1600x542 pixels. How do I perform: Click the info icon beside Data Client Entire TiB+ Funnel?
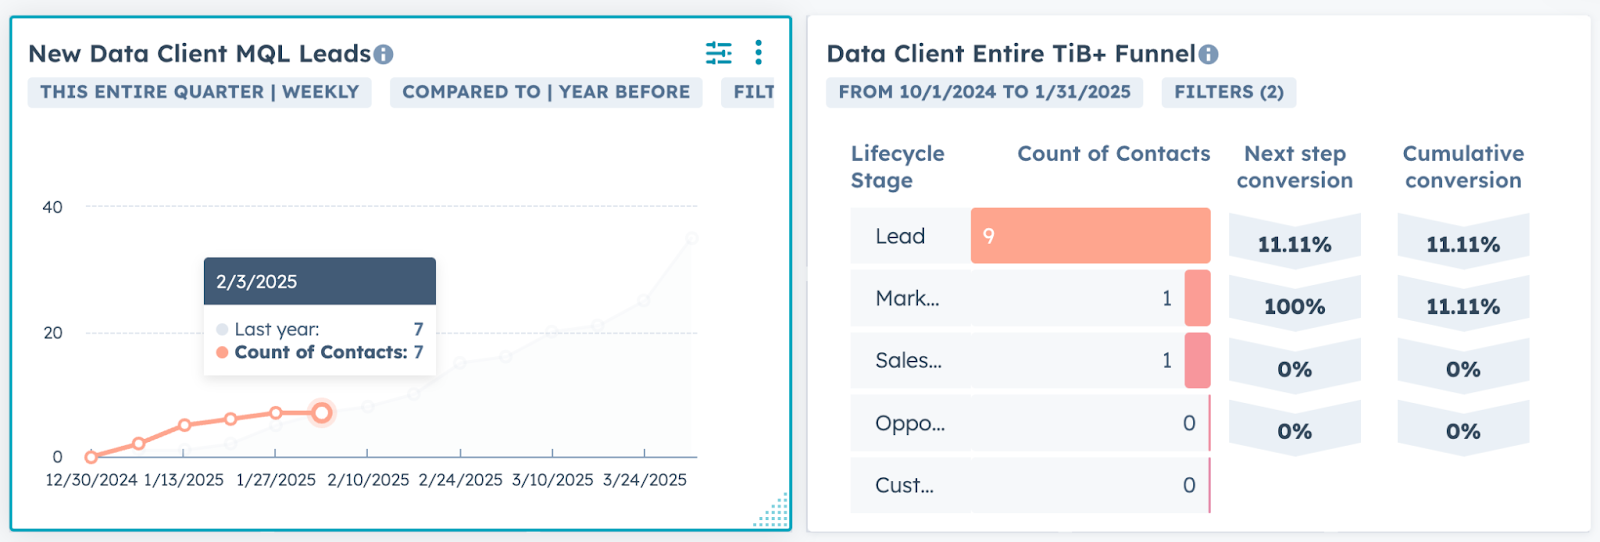coord(1208,55)
